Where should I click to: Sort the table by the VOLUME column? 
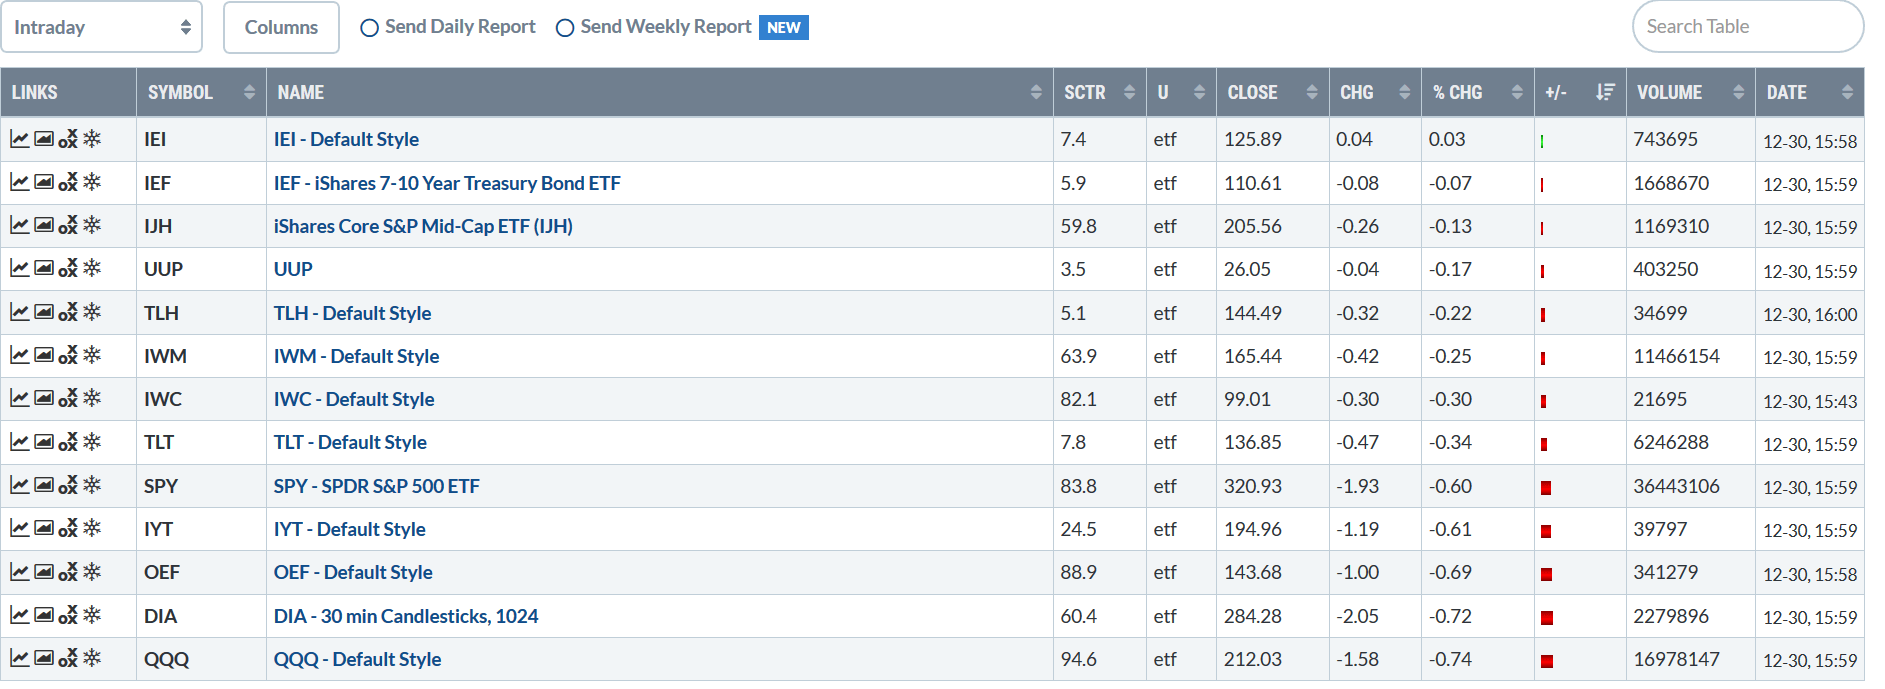point(1689,92)
